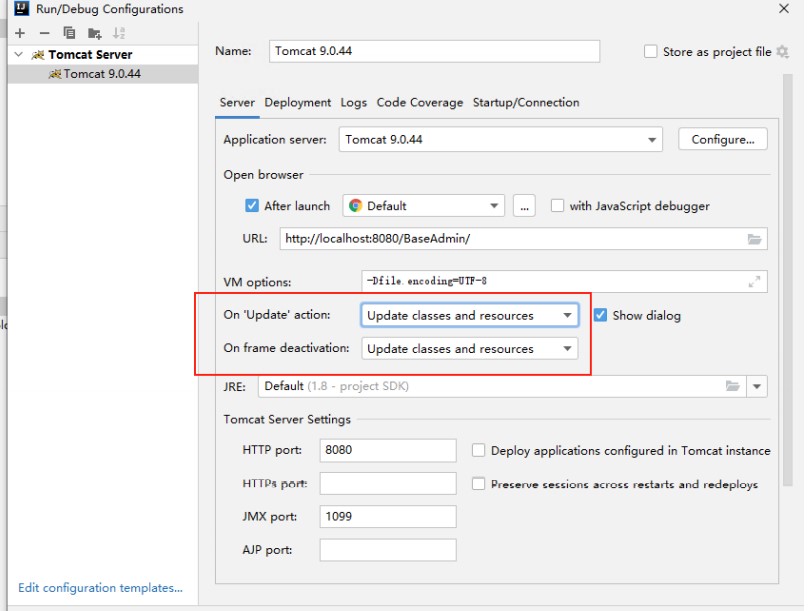The height and width of the screenshot is (611, 812).
Task: Click the AJP port field
Action: click(388, 550)
